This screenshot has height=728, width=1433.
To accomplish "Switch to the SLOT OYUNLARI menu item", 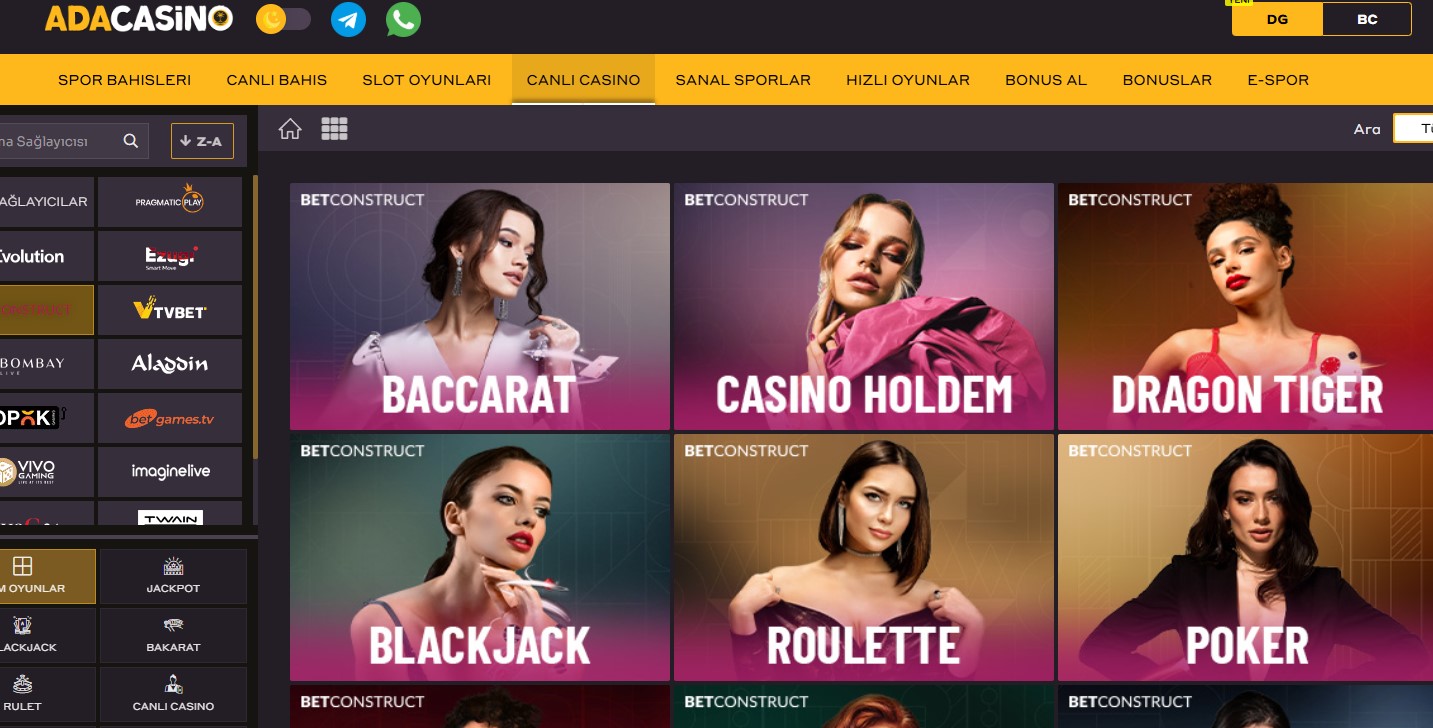I will click(x=426, y=80).
